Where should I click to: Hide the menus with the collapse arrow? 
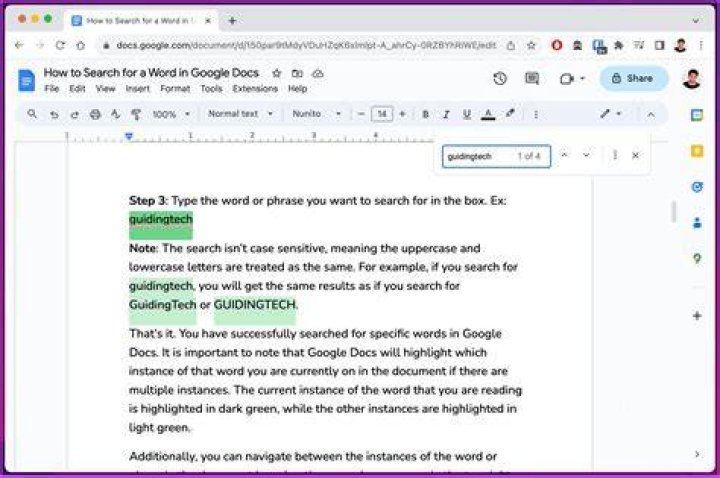[x=651, y=114]
